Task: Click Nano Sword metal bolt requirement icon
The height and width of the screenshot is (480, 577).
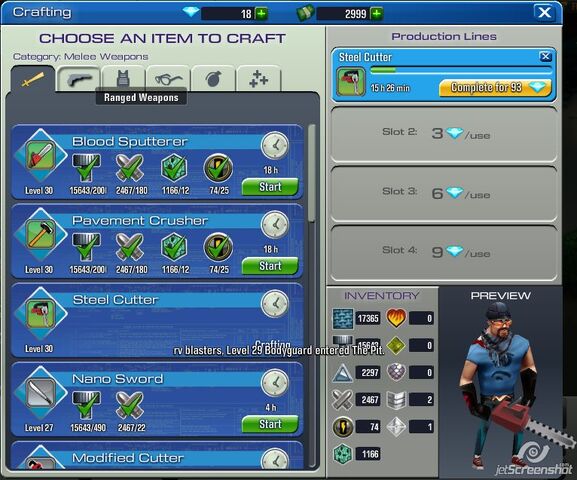Action: coord(86,405)
